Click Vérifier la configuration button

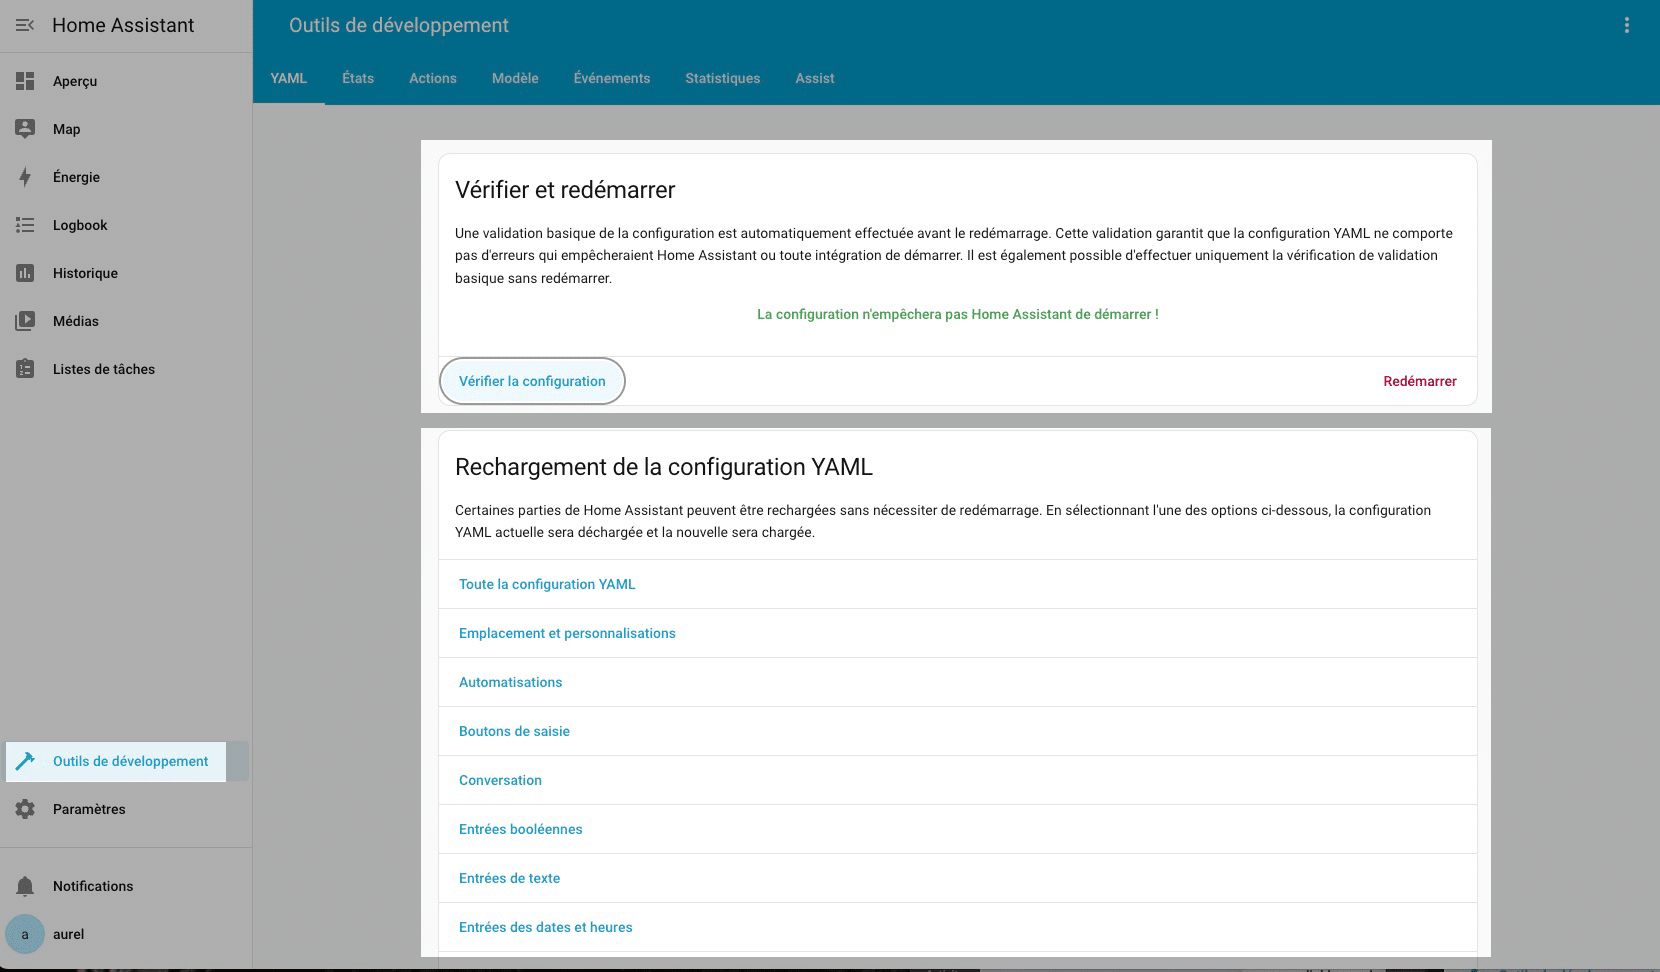click(x=532, y=381)
